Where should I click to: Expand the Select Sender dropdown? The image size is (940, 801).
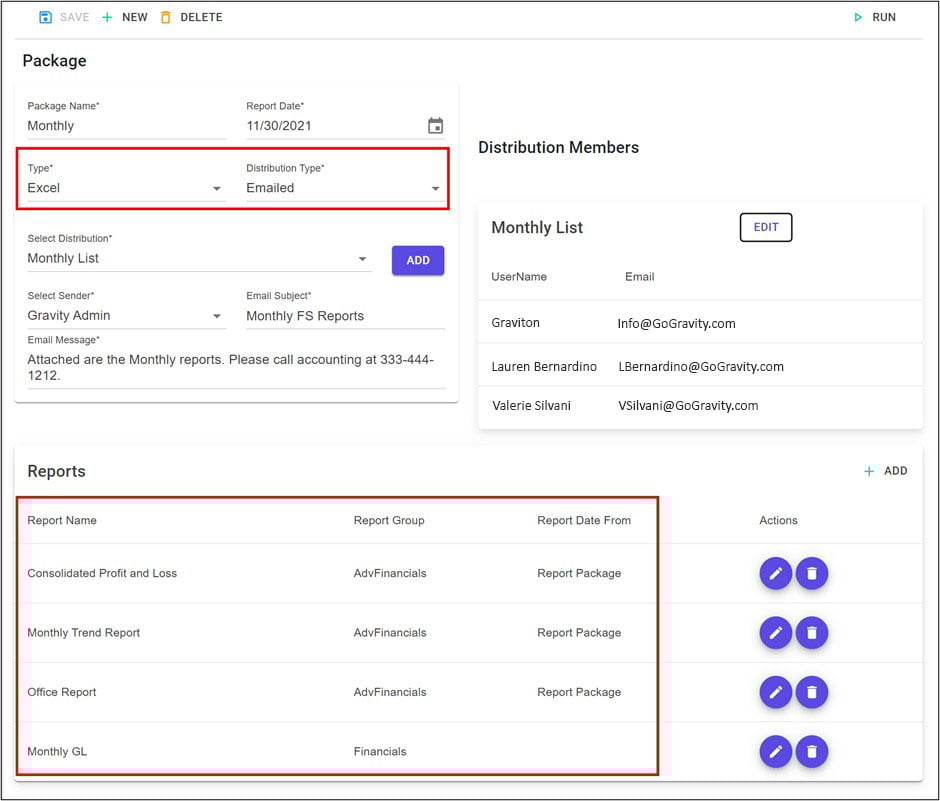point(126,316)
